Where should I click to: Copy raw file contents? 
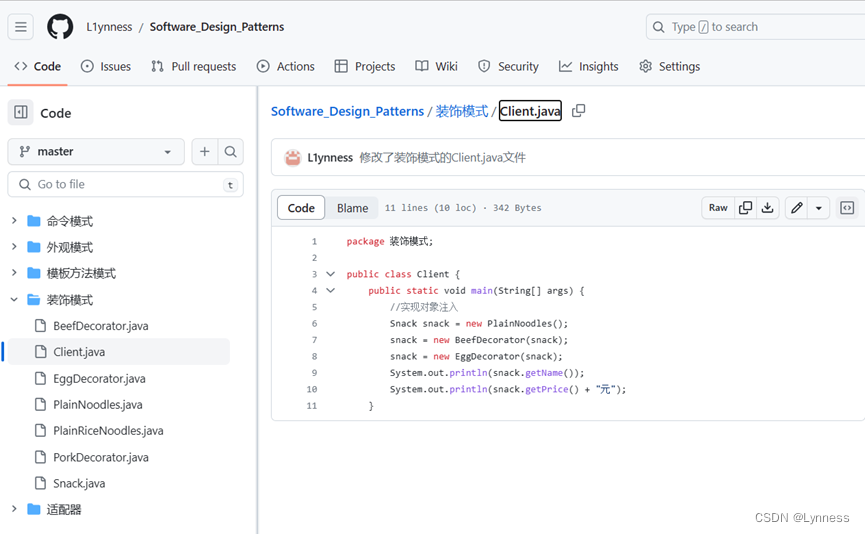click(x=745, y=207)
